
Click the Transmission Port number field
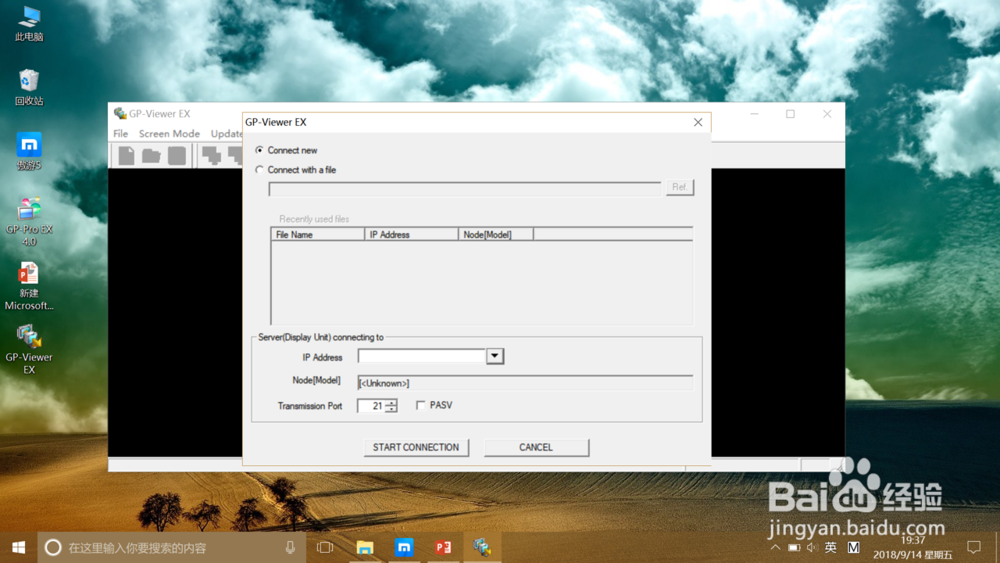pos(371,406)
